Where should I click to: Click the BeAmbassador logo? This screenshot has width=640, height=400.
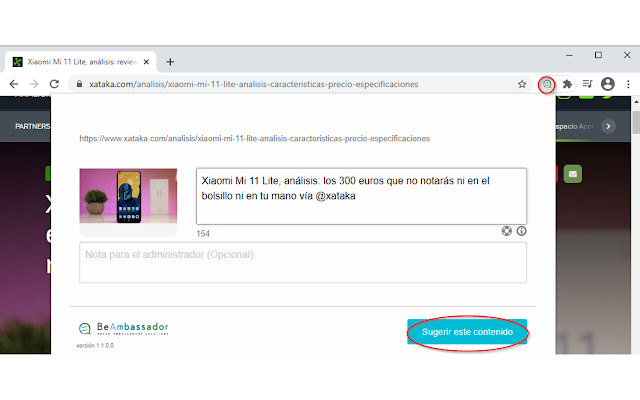pyautogui.click(x=124, y=328)
